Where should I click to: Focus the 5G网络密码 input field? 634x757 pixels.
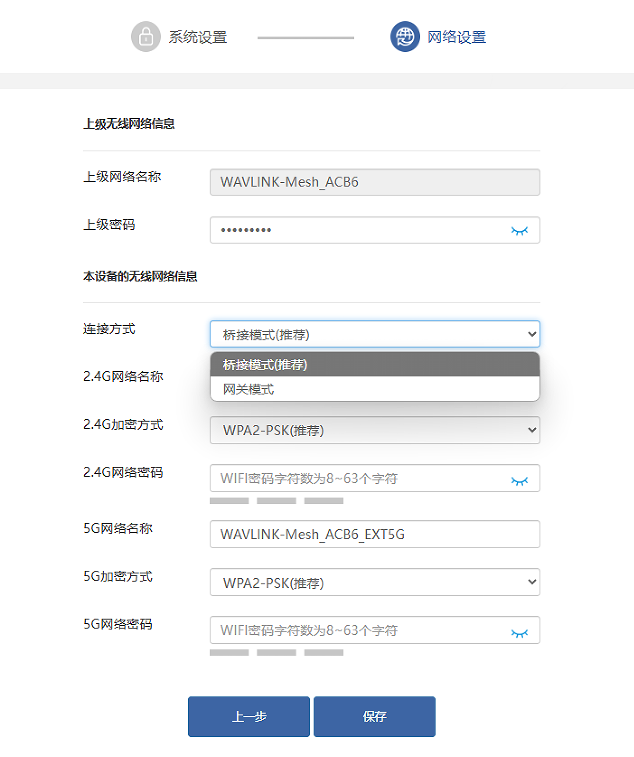pyautogui.click(x=355, y=631)
